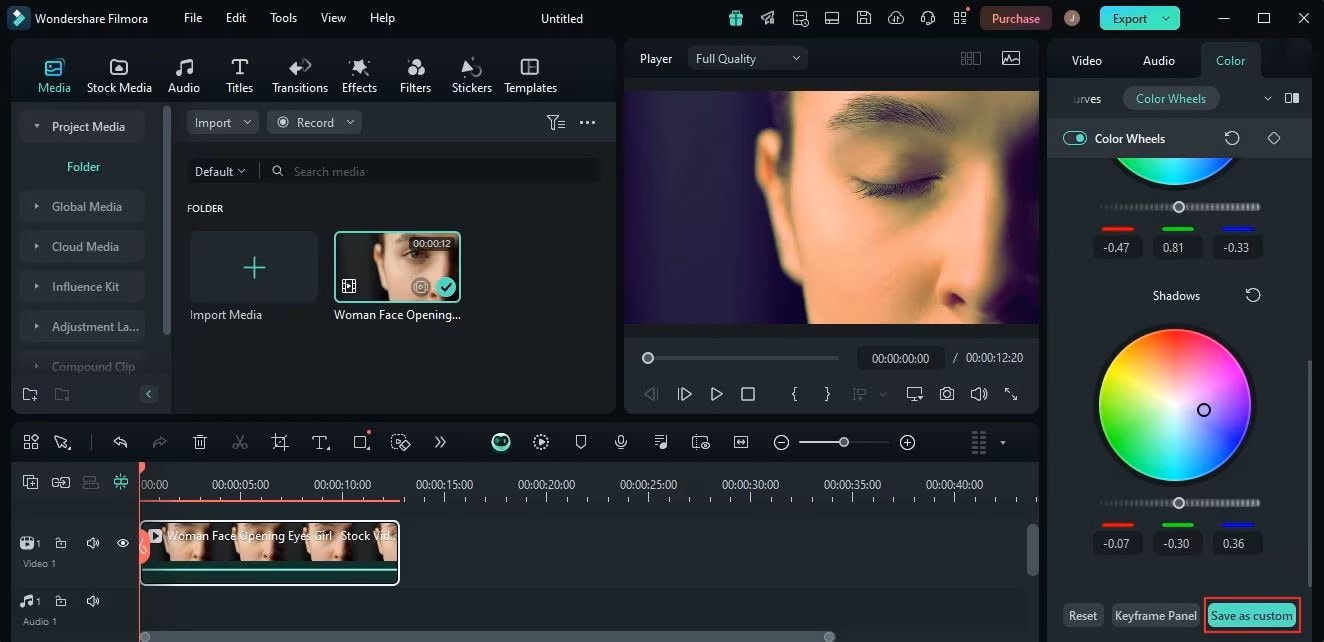Click the voiceover microphone icon

coord(620,441)
